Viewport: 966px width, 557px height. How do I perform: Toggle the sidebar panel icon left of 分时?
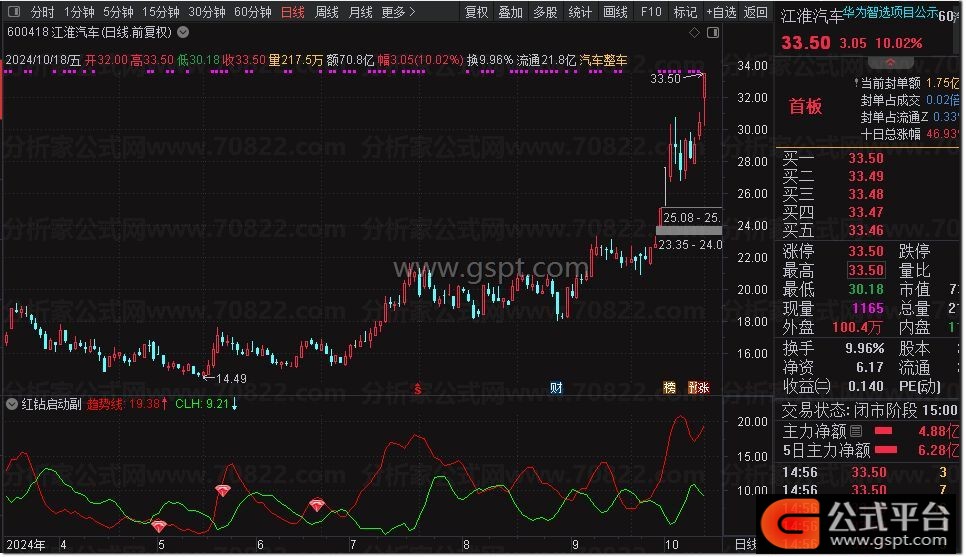(x=14, y=12)
